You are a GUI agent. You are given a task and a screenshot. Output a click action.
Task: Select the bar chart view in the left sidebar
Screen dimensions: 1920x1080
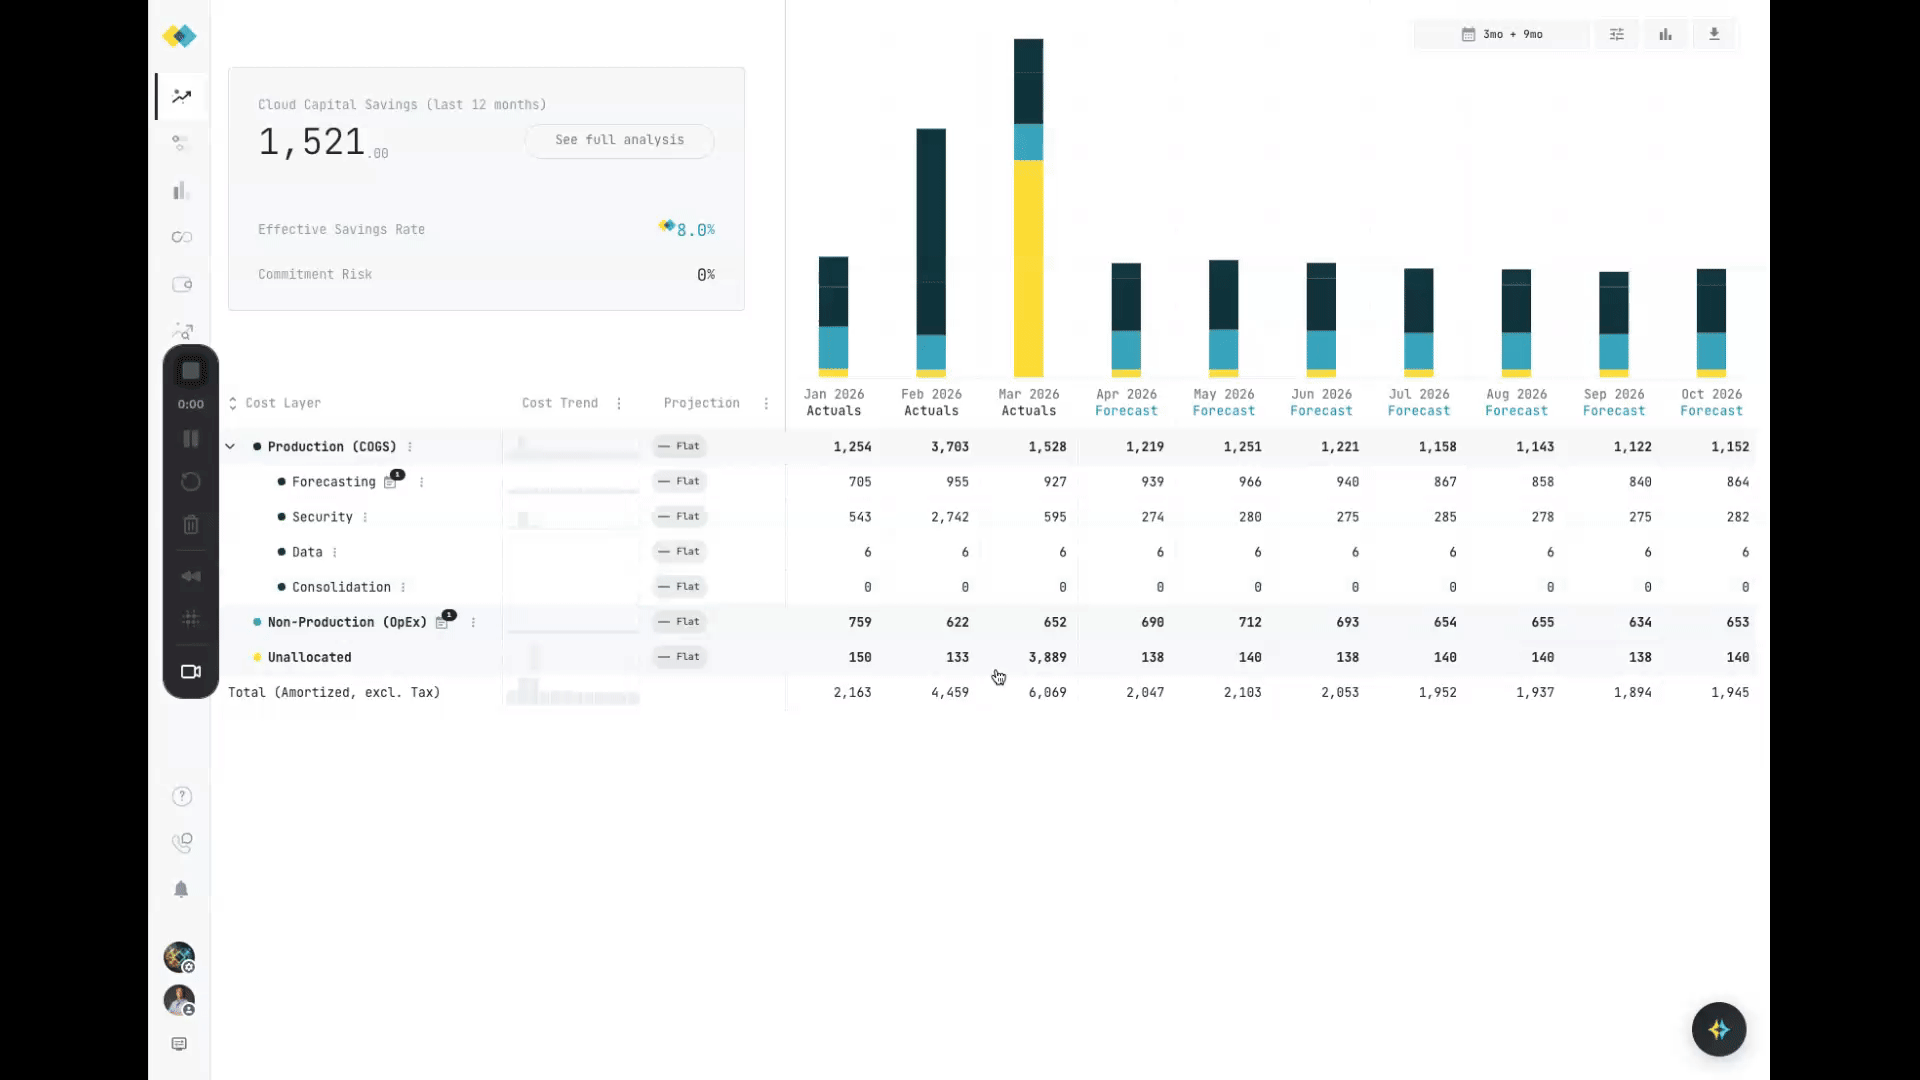coord(180,190)
